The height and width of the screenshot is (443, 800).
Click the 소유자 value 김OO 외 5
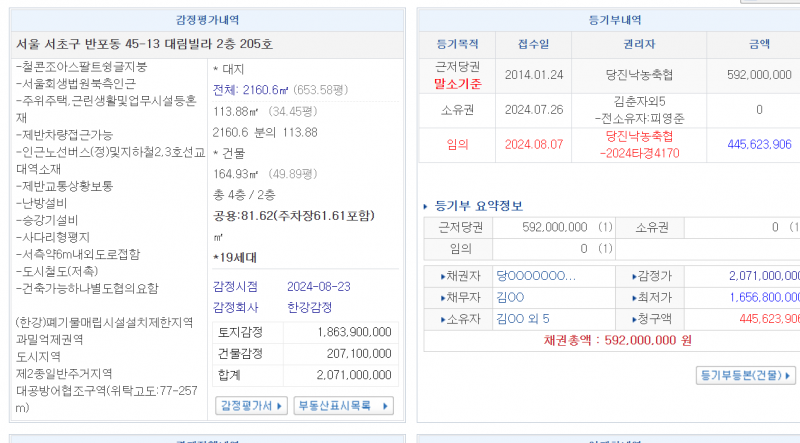point(522,318)
